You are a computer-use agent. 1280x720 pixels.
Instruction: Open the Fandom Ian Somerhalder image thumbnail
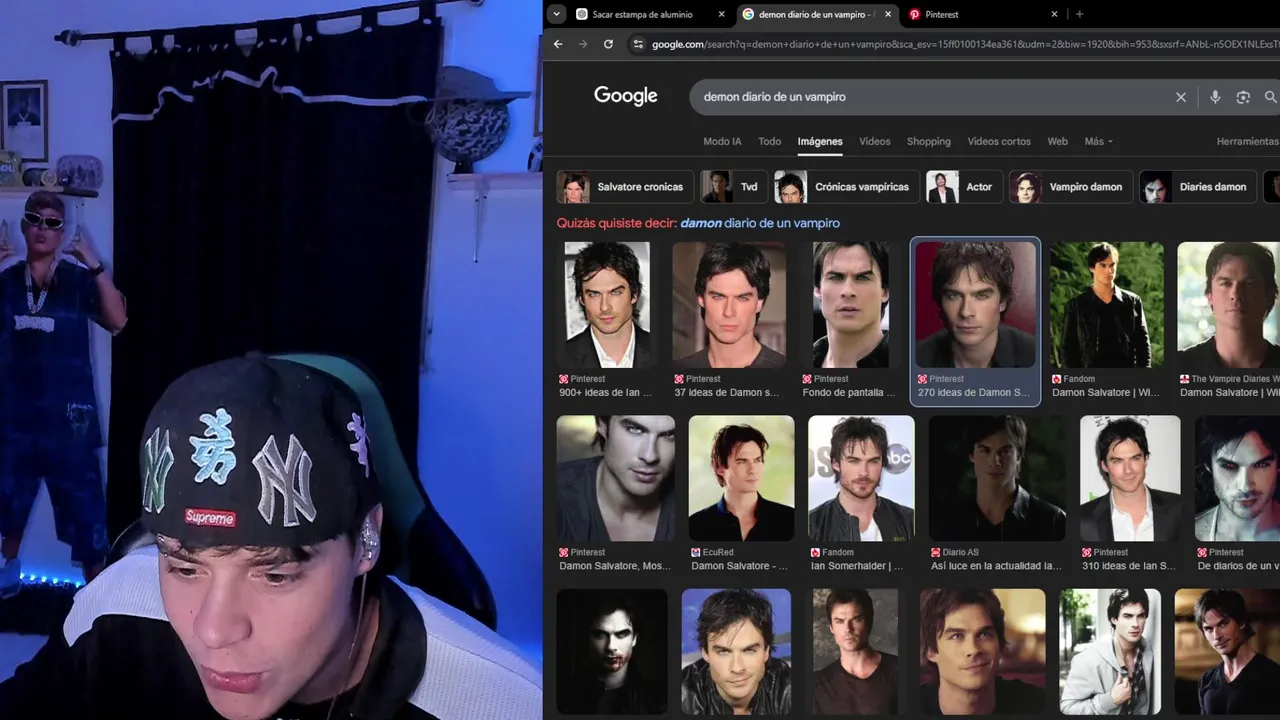[861, 479]
